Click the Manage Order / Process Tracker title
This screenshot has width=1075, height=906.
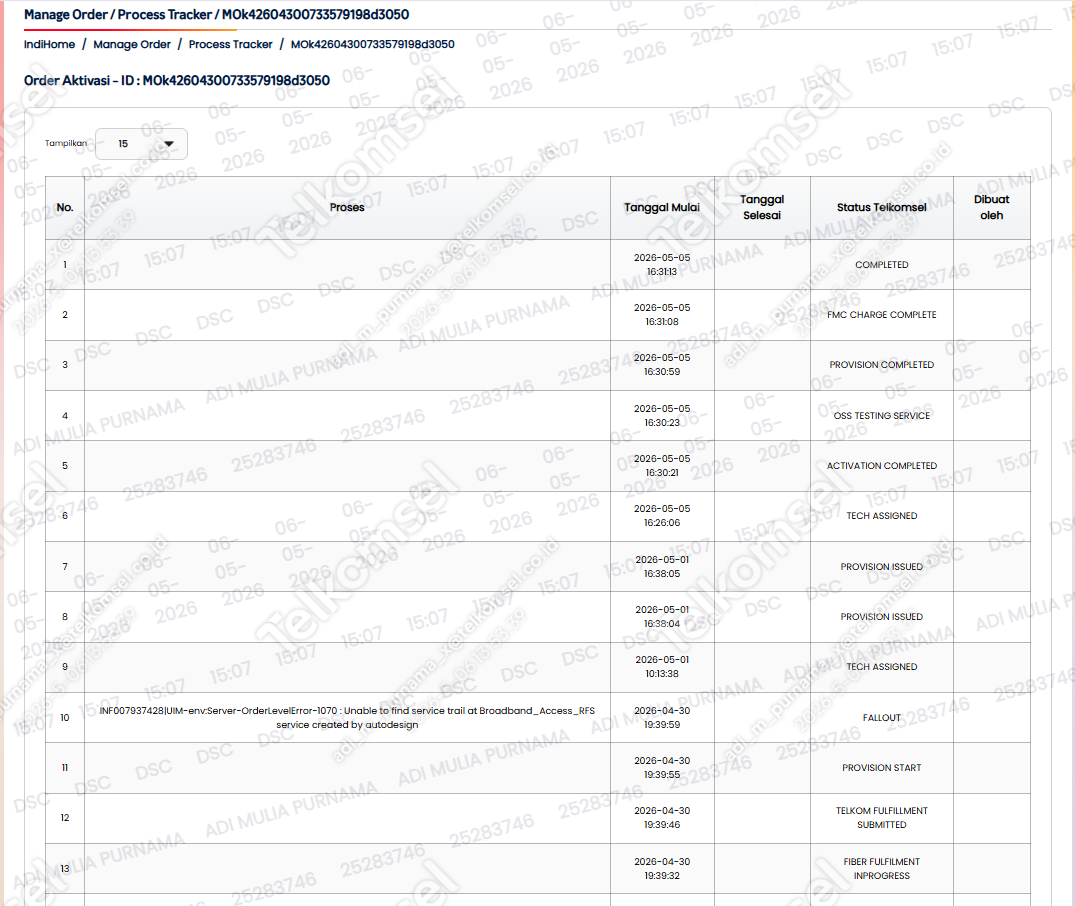pyautogui.click(x=217, y=14)
